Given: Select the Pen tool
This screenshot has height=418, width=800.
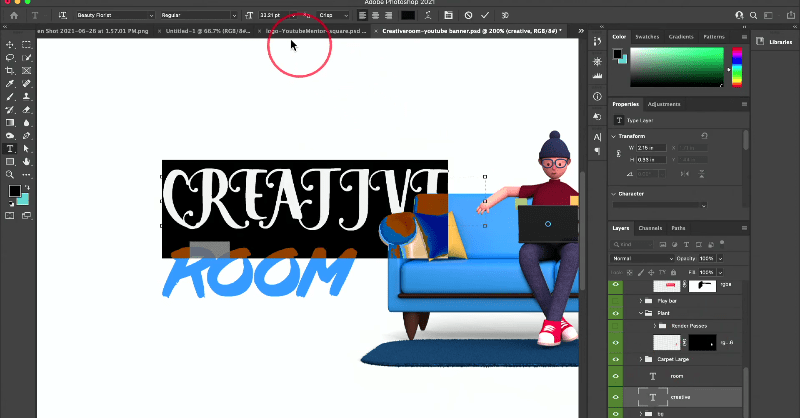Looking at the screenshot, I should (x=27, y=136).
